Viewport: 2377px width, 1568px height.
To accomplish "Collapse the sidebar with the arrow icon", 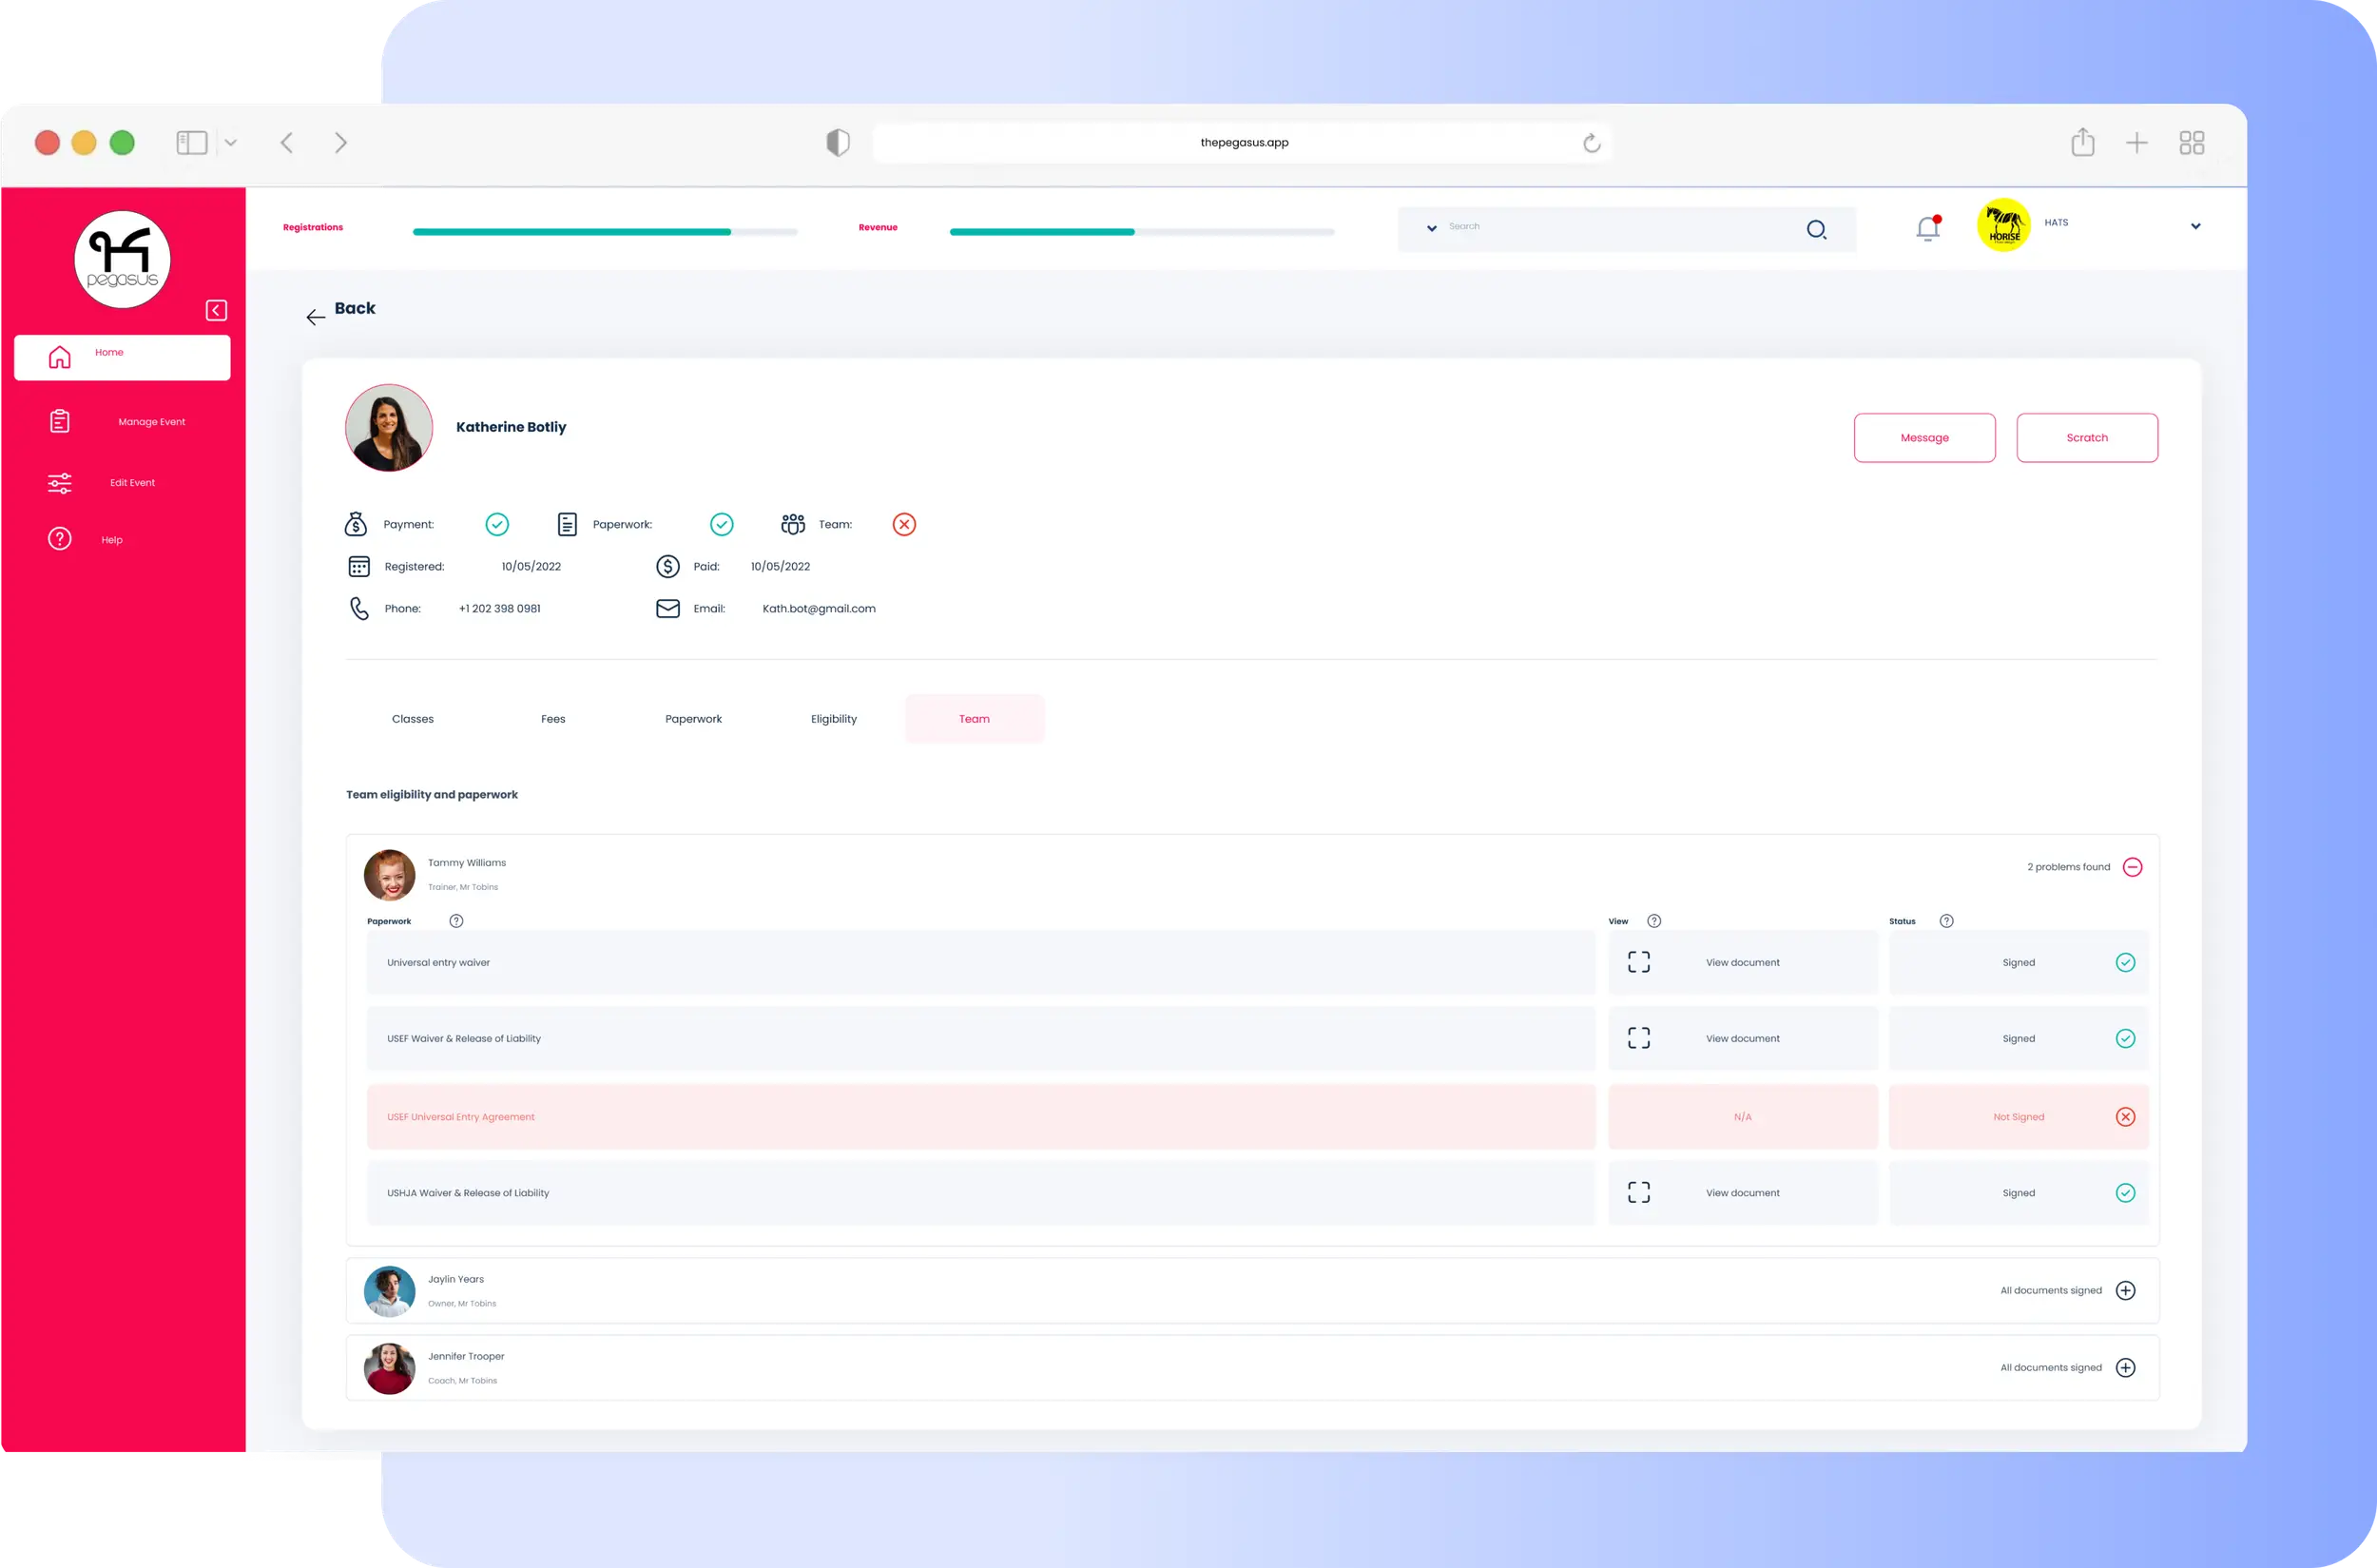I will (x=216, y=310).
